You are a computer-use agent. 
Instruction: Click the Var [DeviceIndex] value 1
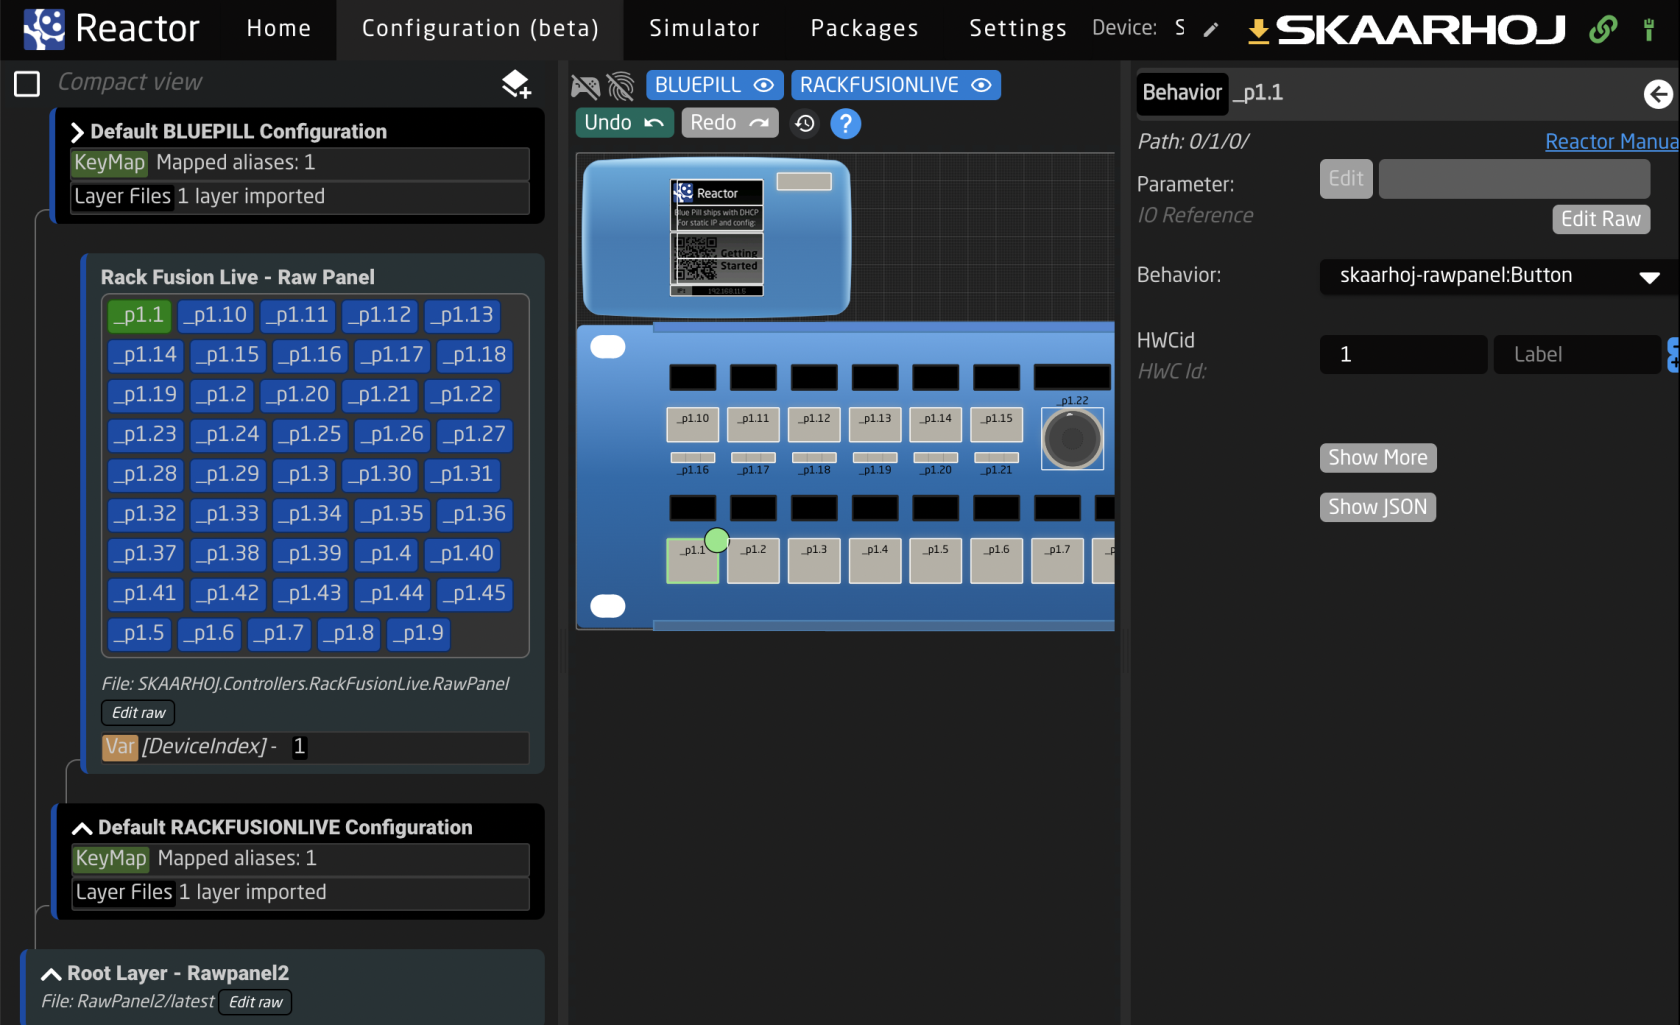[x=299, y=747]
